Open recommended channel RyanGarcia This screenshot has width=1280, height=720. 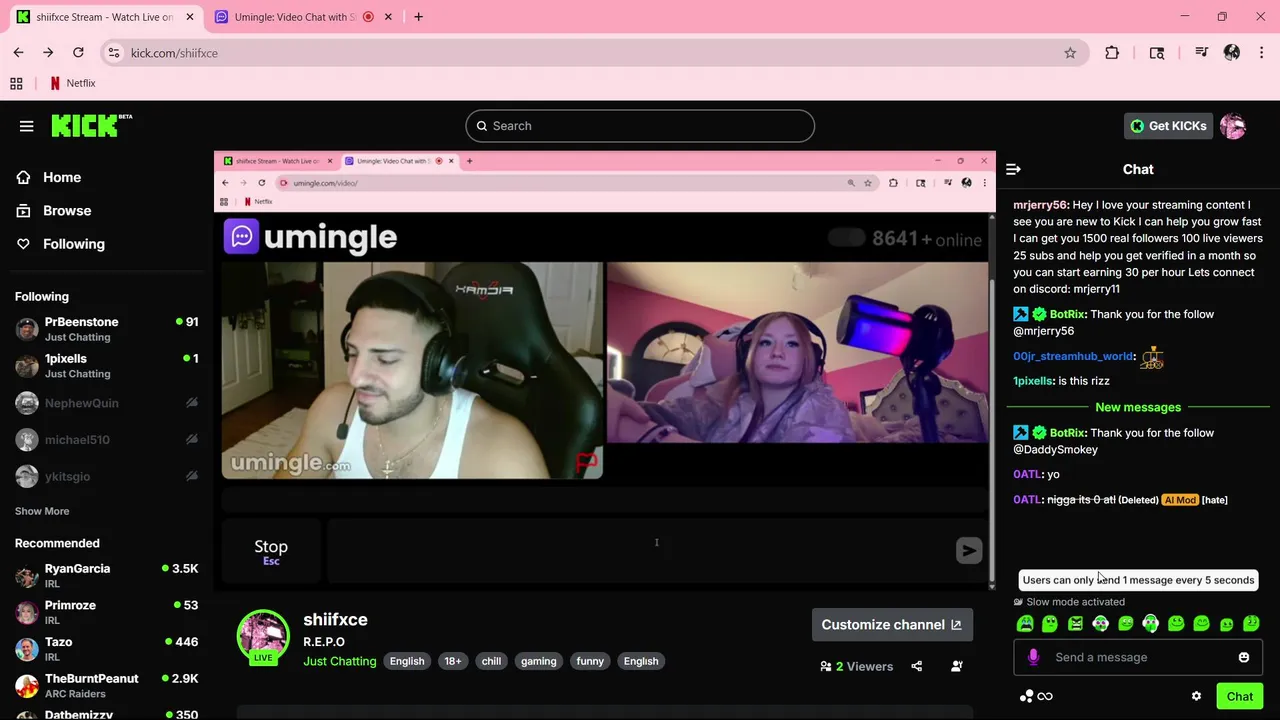[106, 575]
